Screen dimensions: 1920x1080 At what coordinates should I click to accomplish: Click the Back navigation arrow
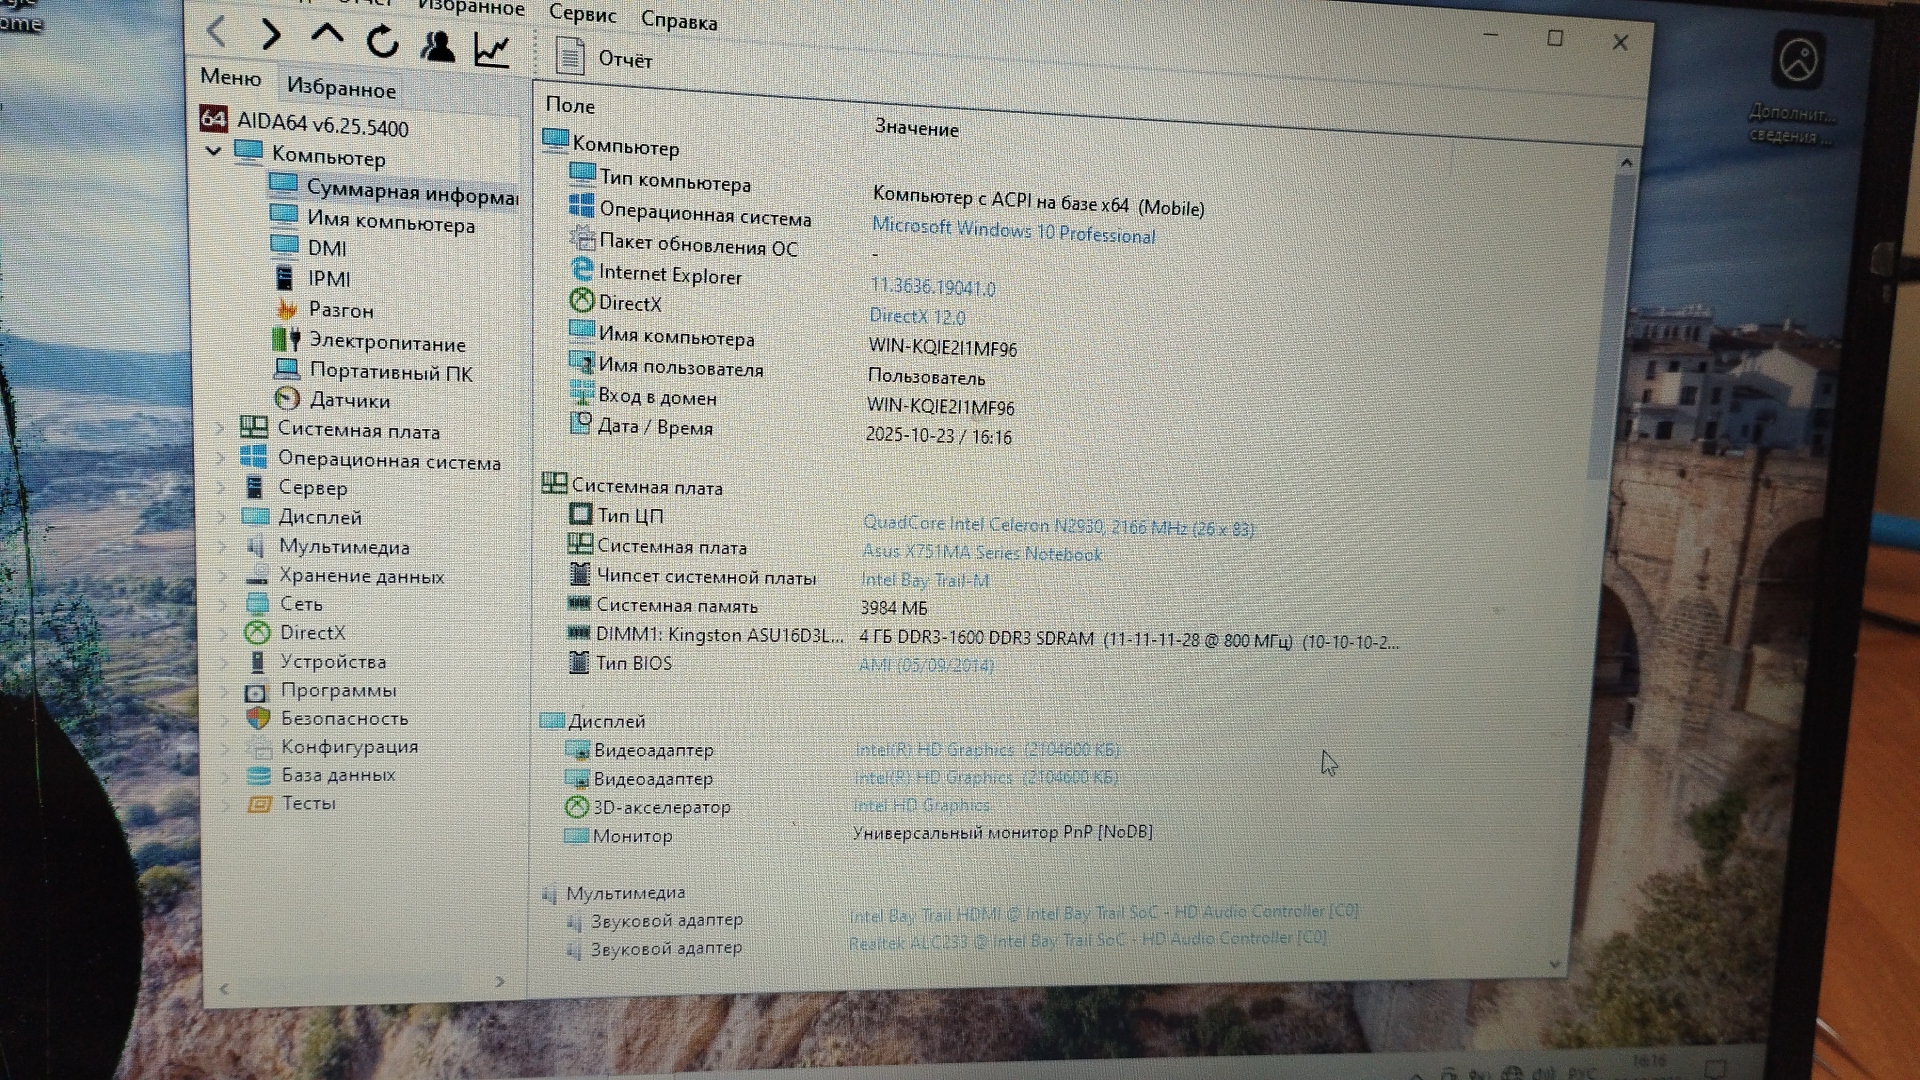(x=216, y=32)
